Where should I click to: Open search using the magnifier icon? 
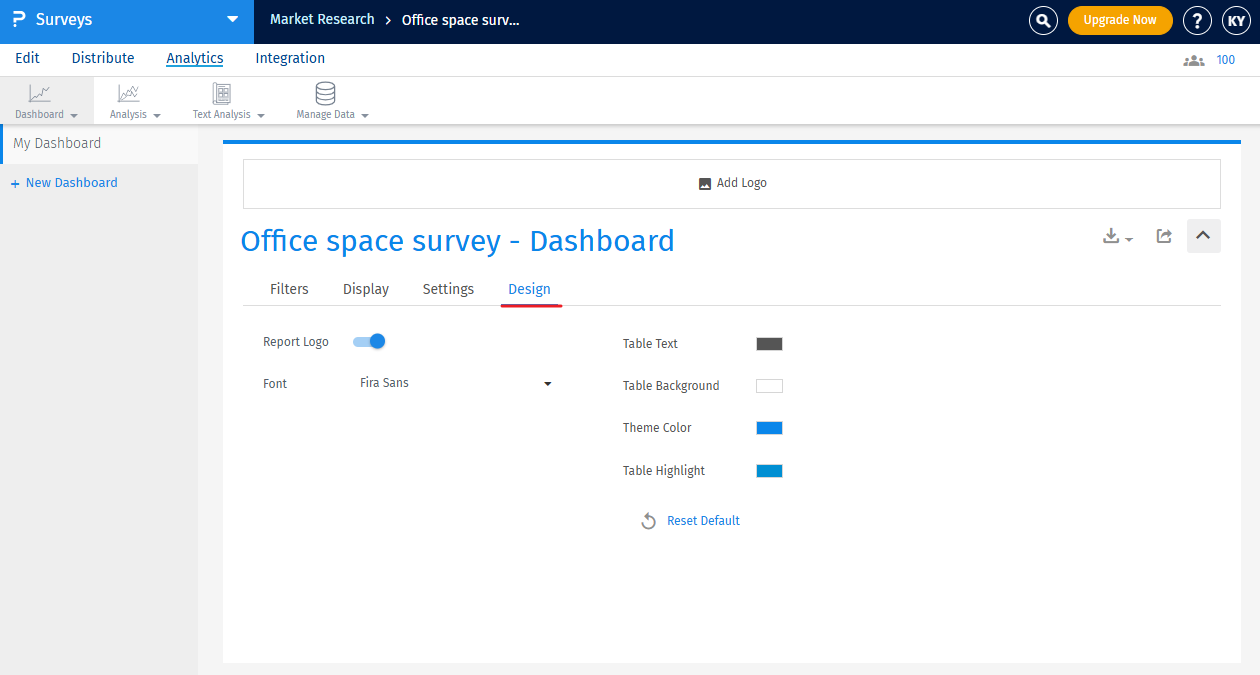coord(1043,20)
